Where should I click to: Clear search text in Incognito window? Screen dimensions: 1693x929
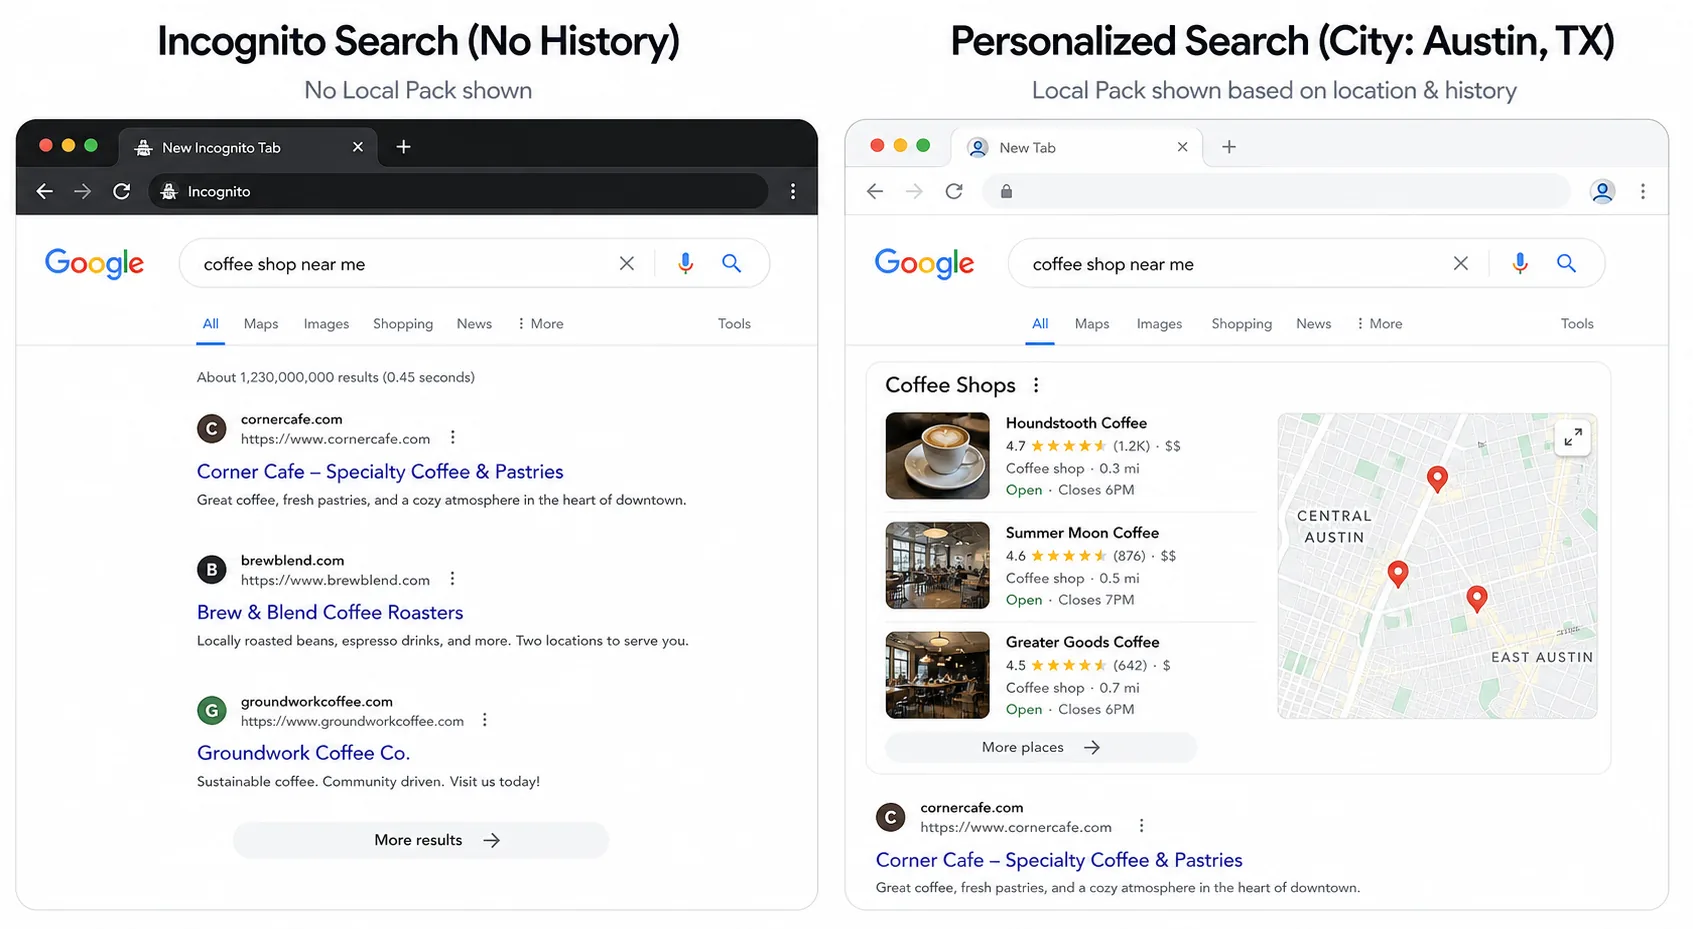point(627,263)
